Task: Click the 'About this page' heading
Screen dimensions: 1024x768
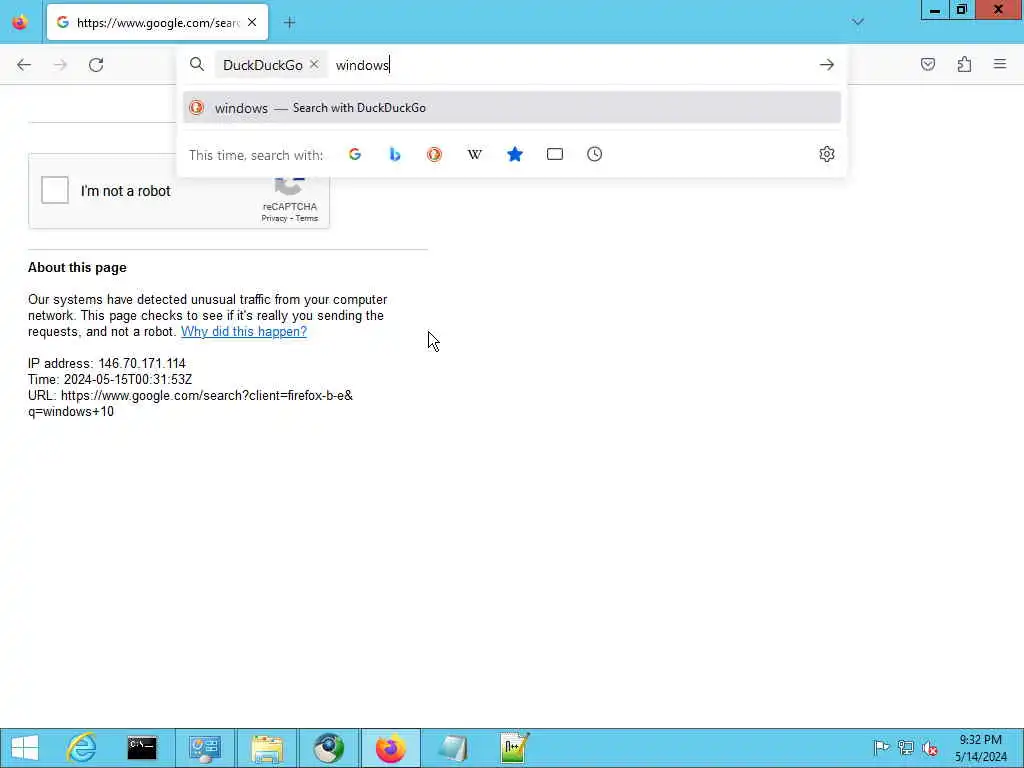Action: (77, 267)
